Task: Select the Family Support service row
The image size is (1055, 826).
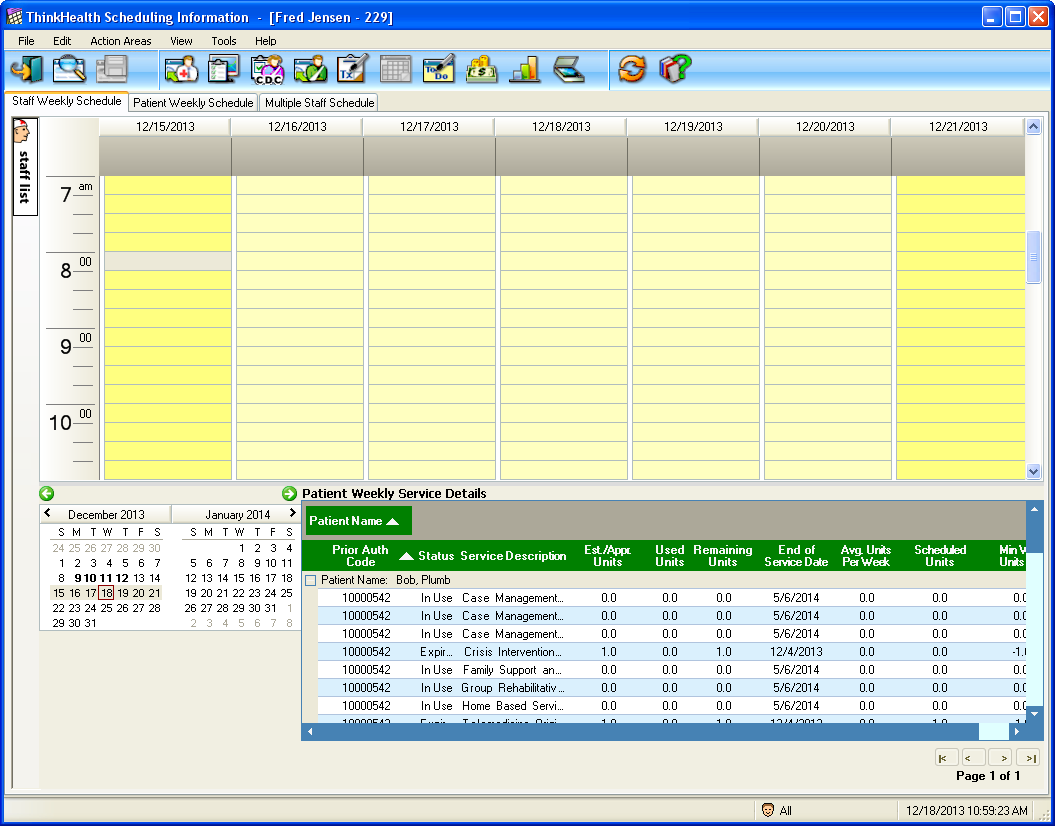Action: [671, 670]
